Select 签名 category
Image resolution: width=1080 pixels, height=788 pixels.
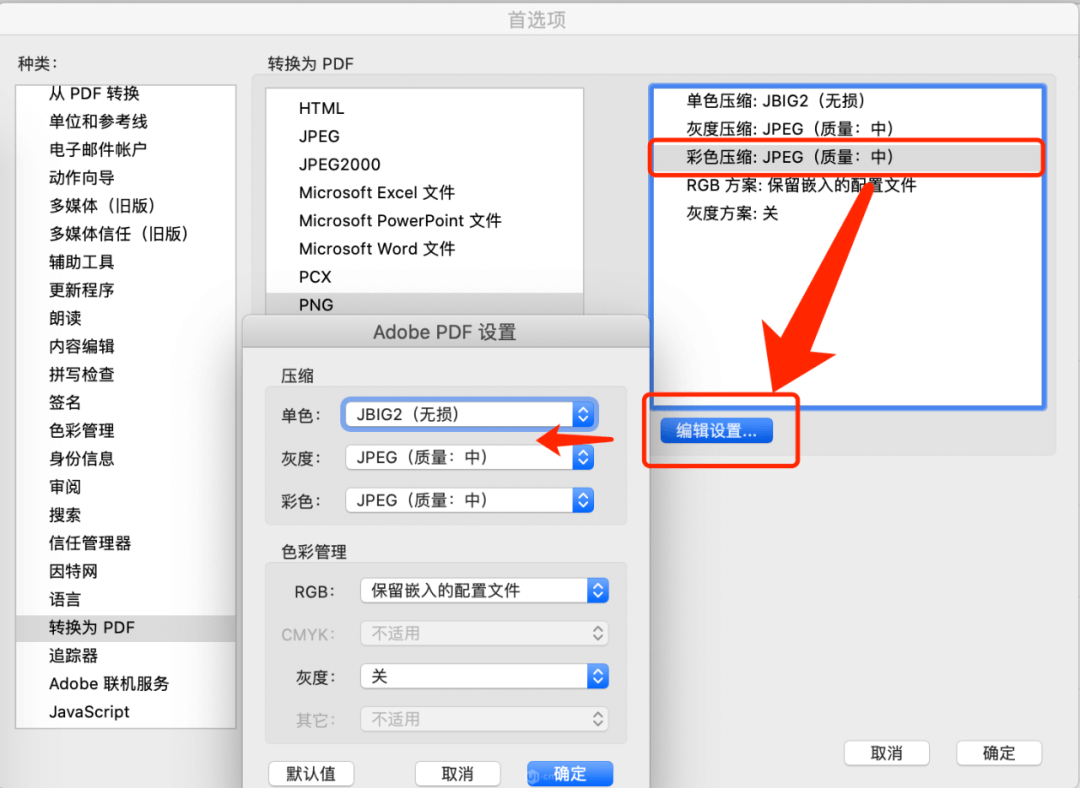pos(126,402)
